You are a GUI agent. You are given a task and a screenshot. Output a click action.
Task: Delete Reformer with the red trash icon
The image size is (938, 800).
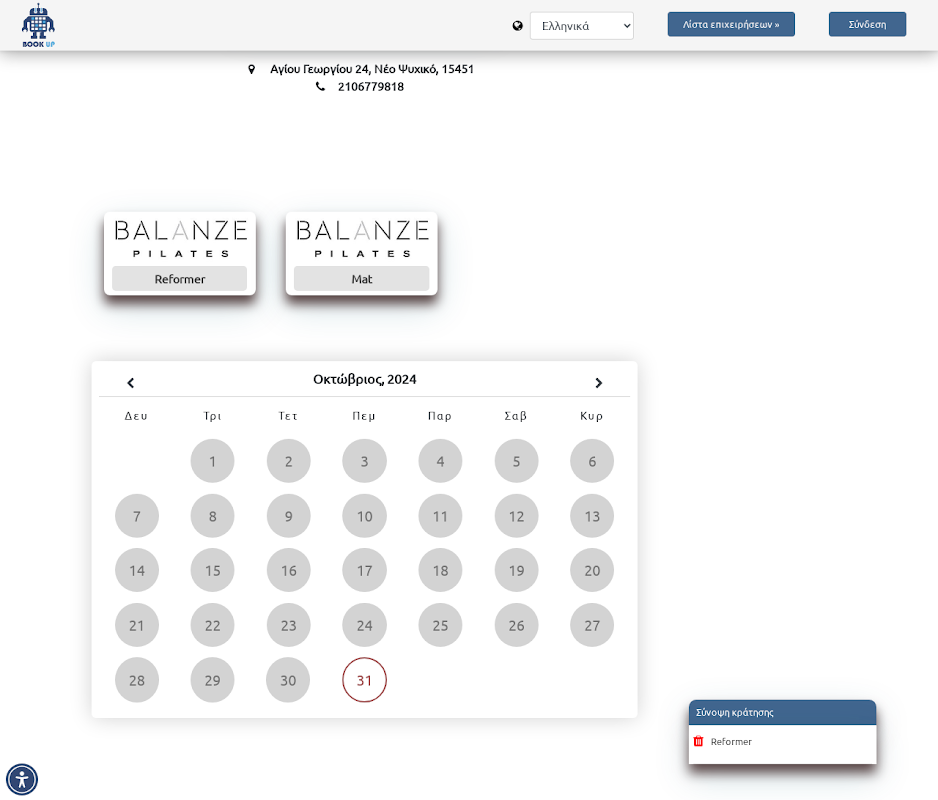click(698, 741)
